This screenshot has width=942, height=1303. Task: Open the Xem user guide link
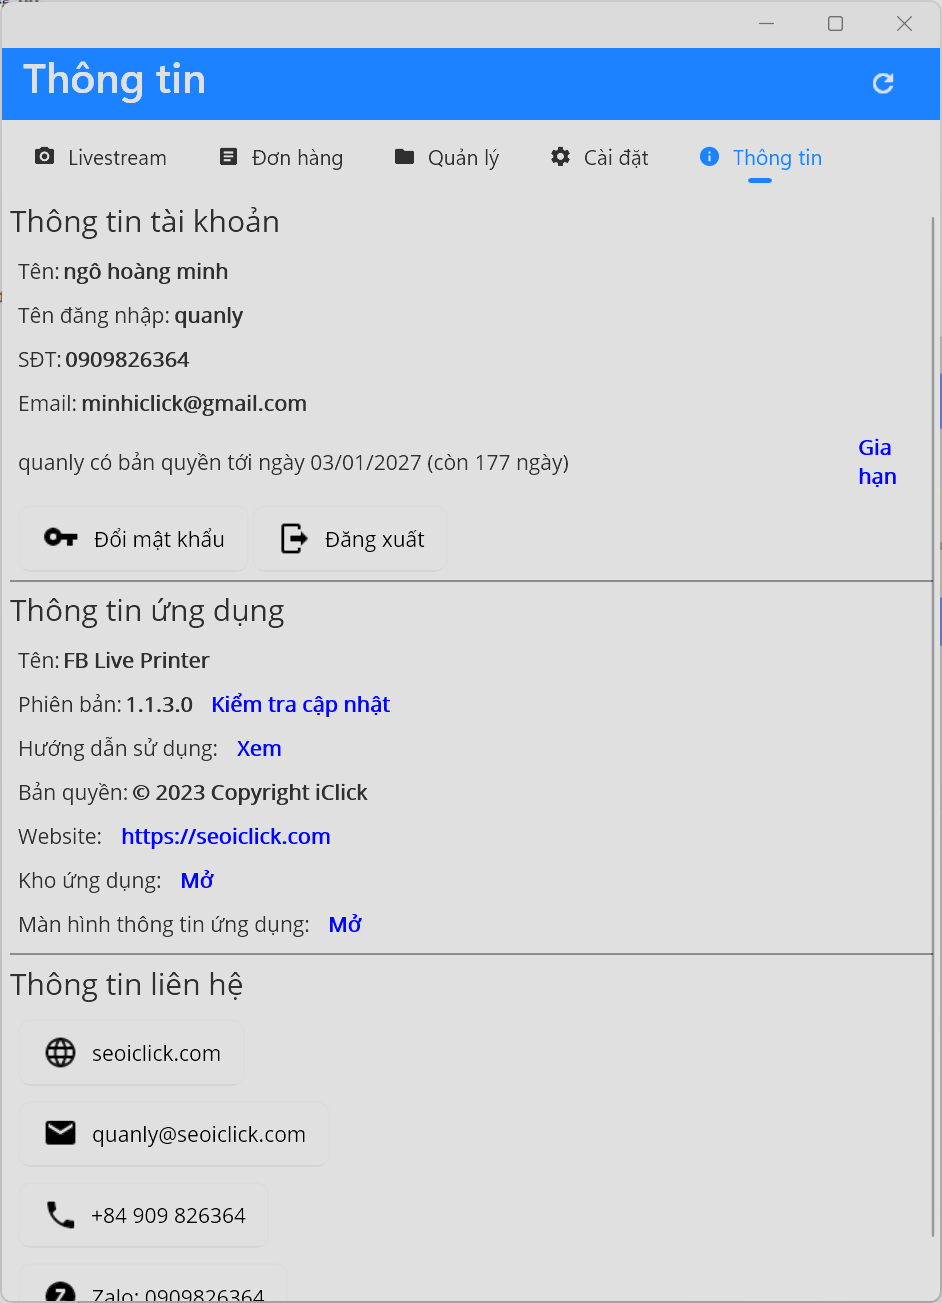coord(259,748)
